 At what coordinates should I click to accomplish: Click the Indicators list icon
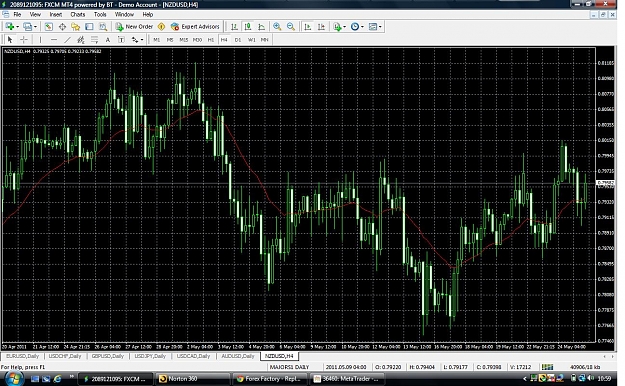click(337, 27)
